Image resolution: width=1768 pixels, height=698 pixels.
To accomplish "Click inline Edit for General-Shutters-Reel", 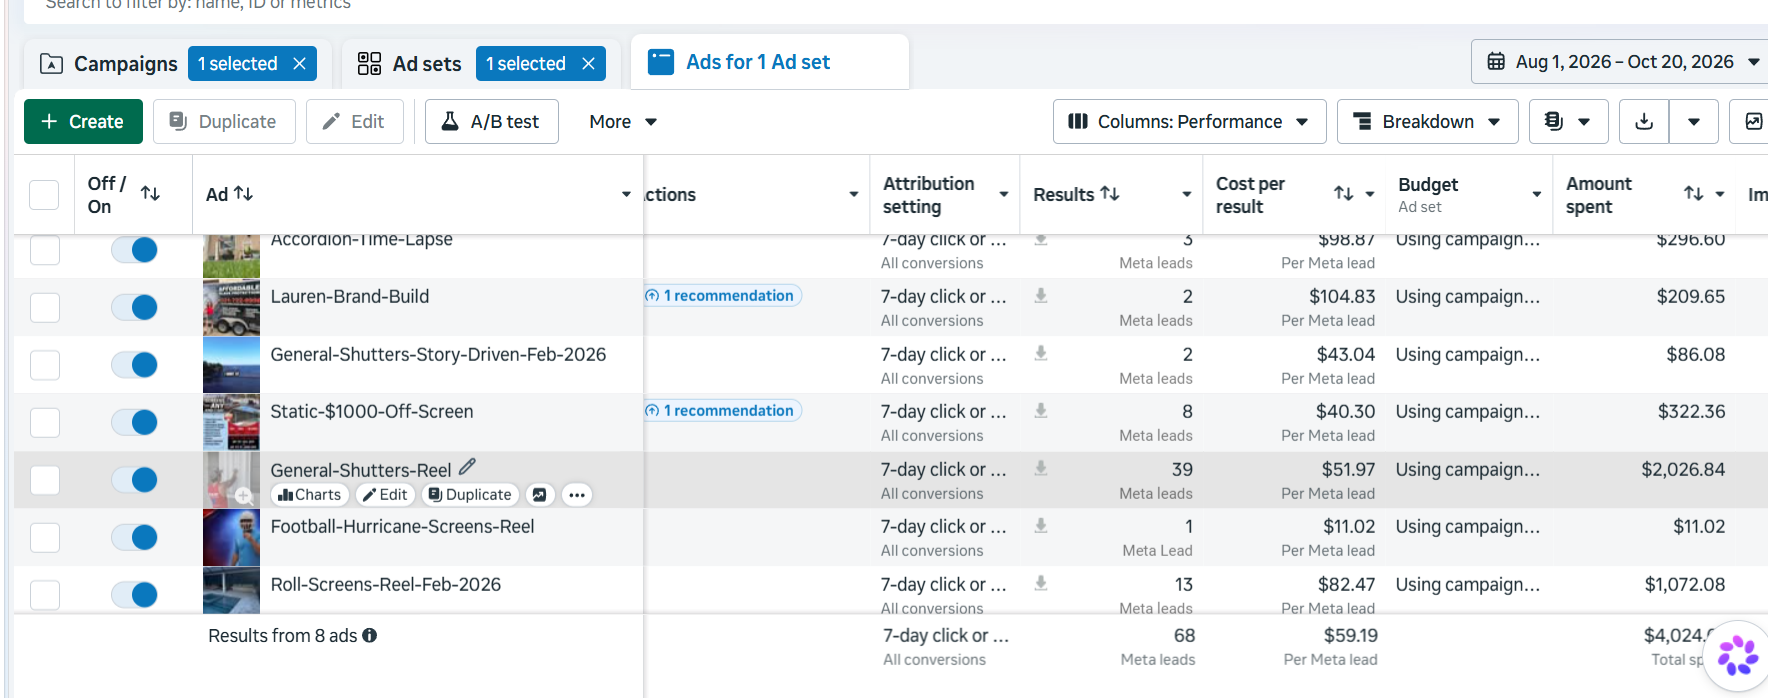I will click(x=384, y=494).
